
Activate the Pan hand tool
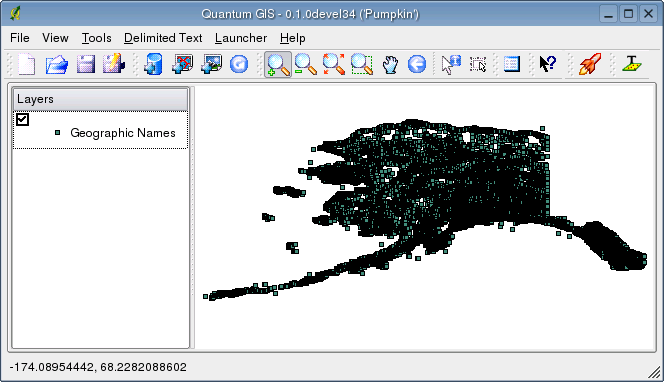(390, 64)
